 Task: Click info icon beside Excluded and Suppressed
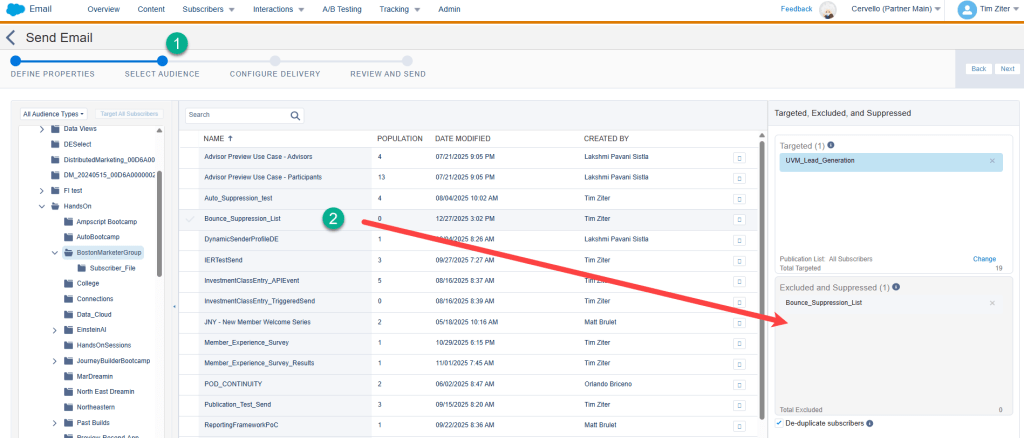click(x=896, y=287)
